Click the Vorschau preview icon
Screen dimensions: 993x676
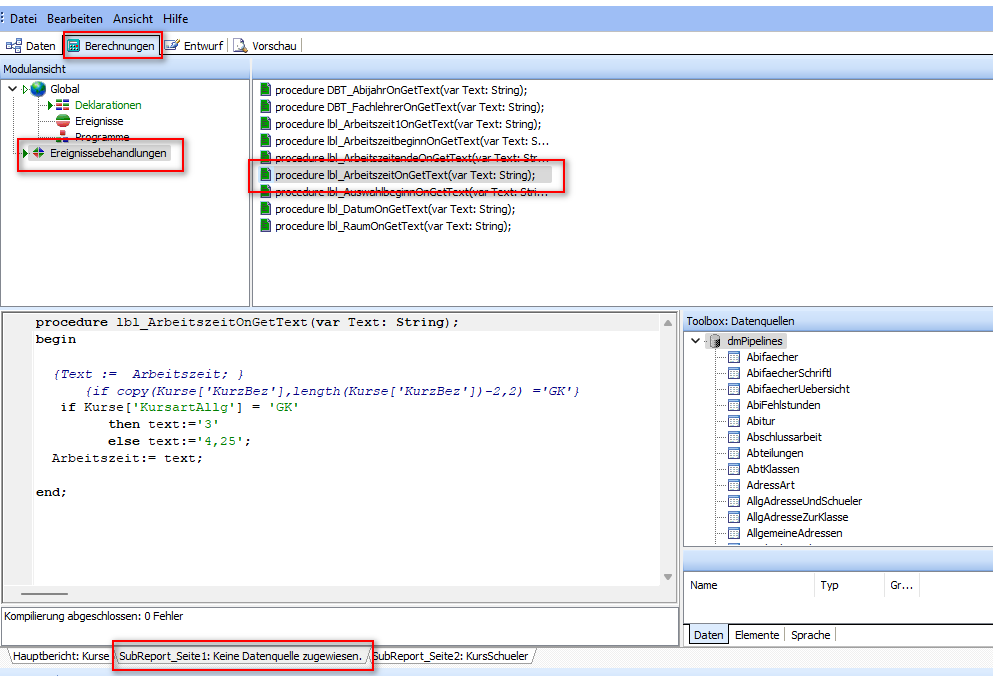click(240, 46)
